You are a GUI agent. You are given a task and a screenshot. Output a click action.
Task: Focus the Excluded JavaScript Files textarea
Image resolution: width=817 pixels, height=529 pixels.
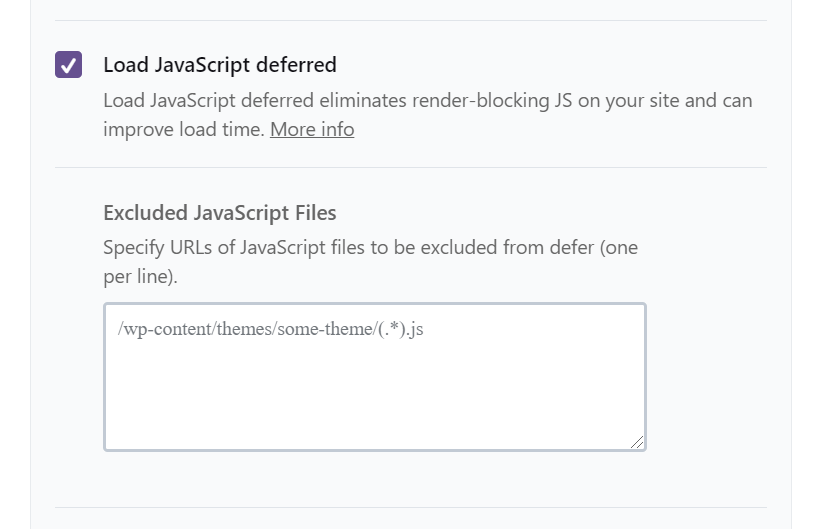374,376
